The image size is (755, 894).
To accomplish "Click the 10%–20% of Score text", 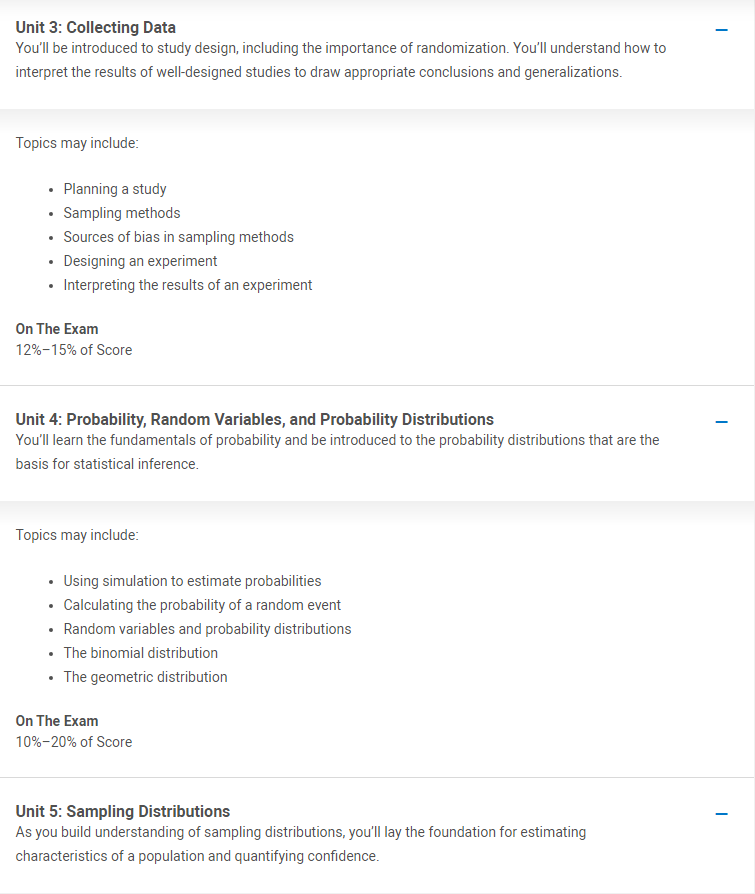I will pyautogui.click(x=74, y=742).
